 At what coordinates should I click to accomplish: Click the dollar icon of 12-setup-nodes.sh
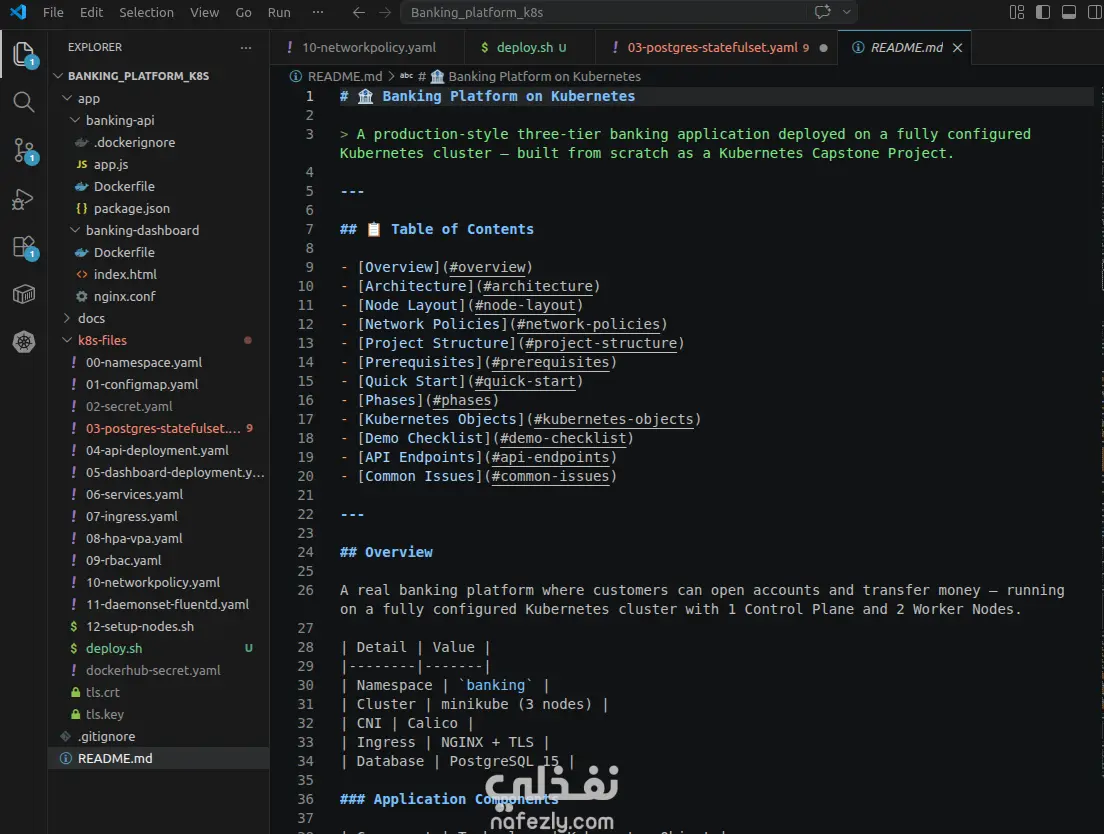[x=74, y=626]
